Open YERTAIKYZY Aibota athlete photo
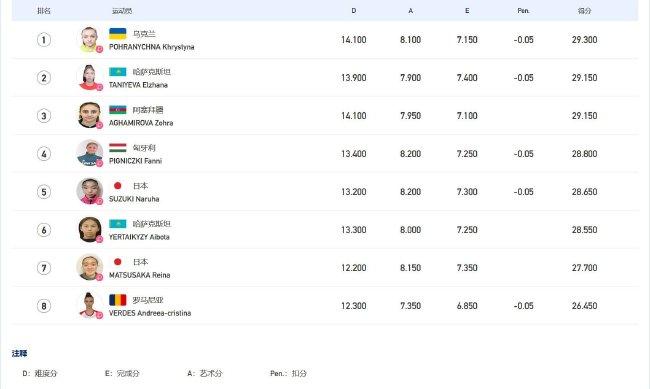This screenshot has height=389, width=650. pyautogui.click(x=90, y=229)
